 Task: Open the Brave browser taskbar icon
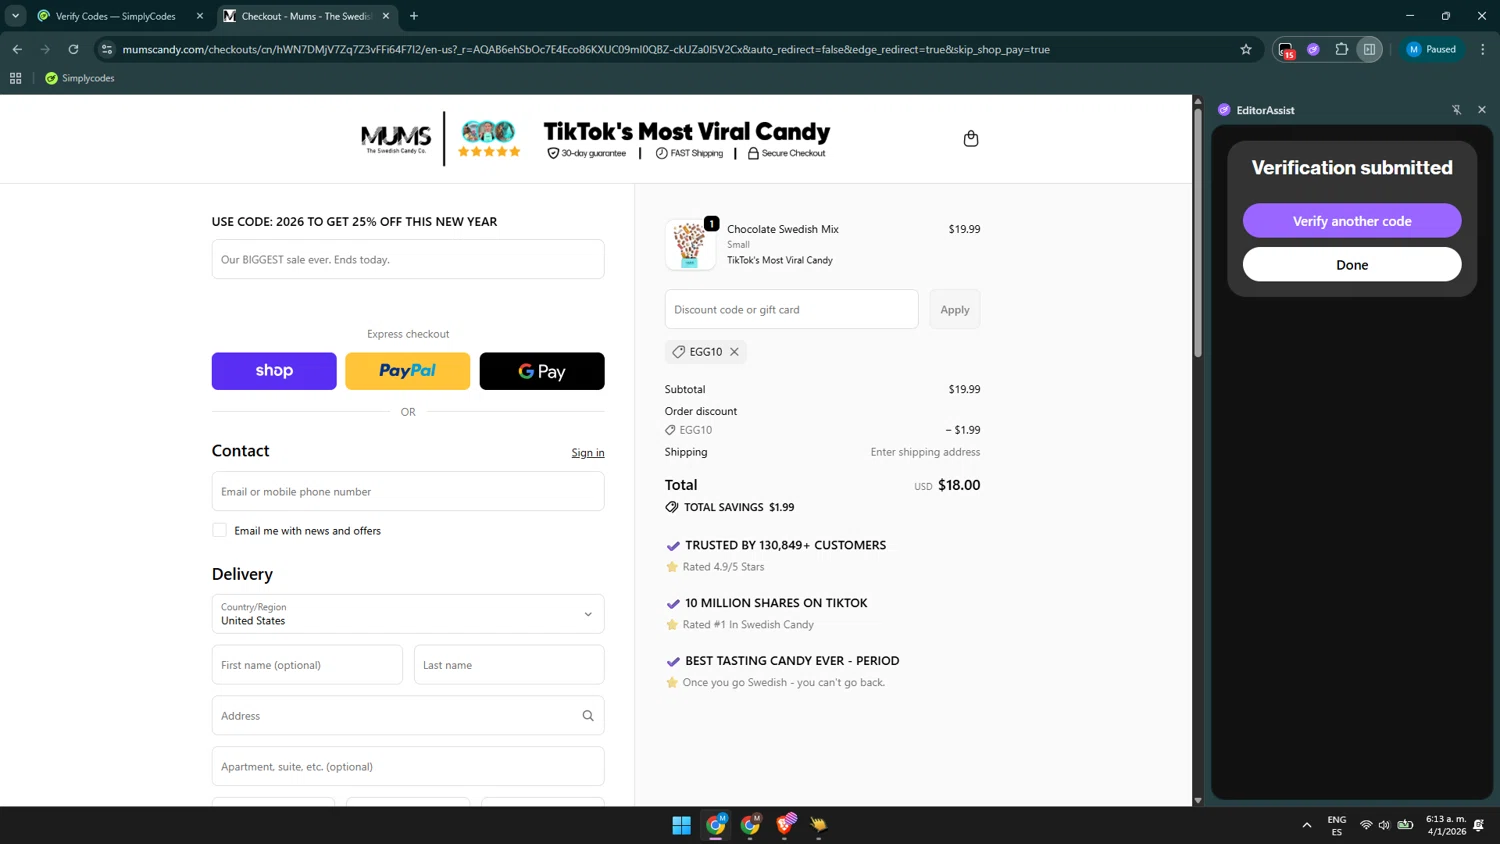[785, 825]
